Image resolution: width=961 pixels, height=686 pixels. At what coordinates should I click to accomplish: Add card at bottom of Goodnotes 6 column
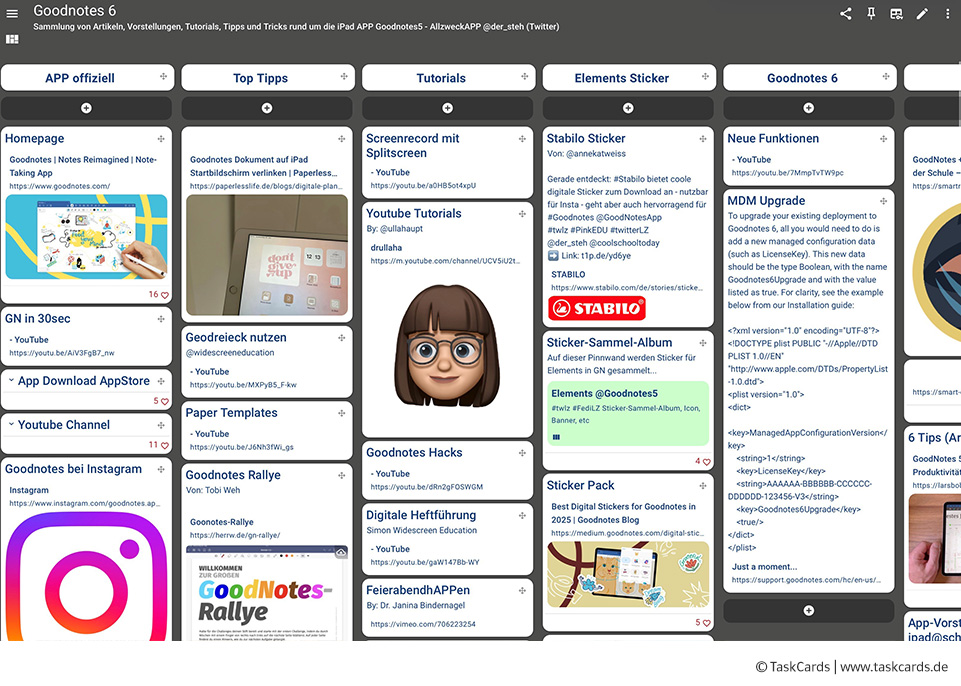point(809,611)
